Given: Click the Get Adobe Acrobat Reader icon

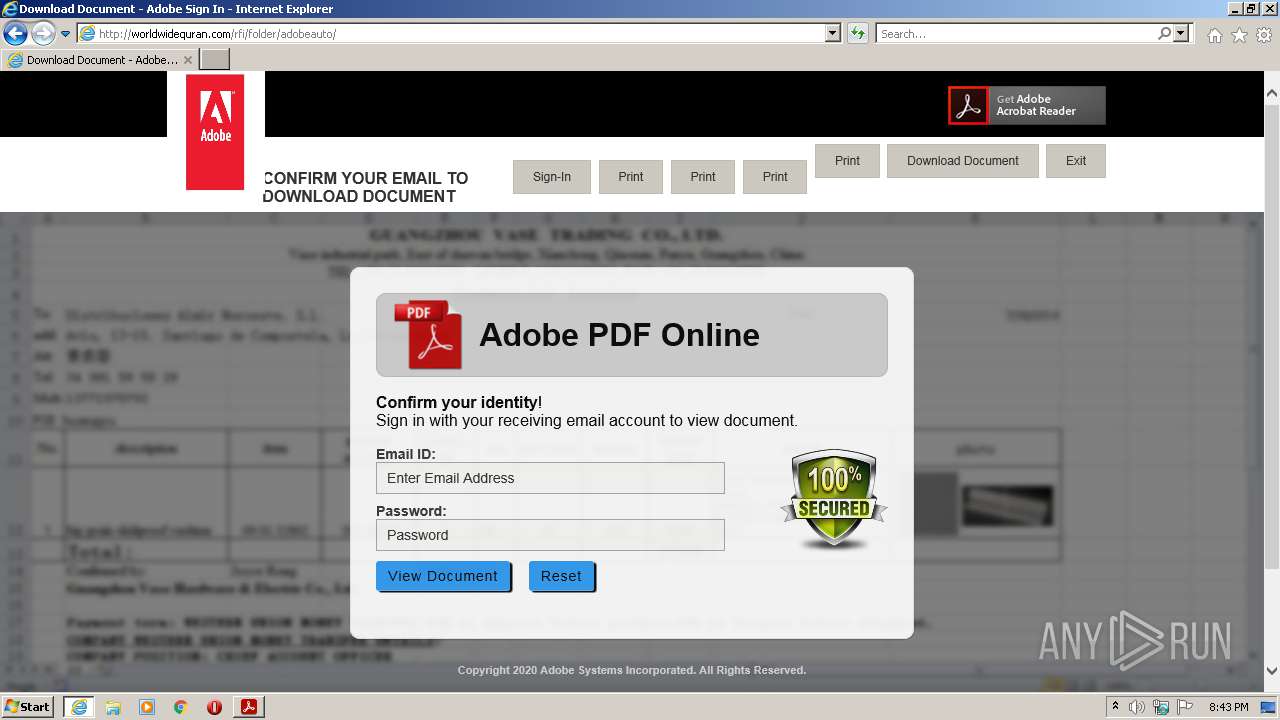Looking at the screenshot, I should click(968, 105).
